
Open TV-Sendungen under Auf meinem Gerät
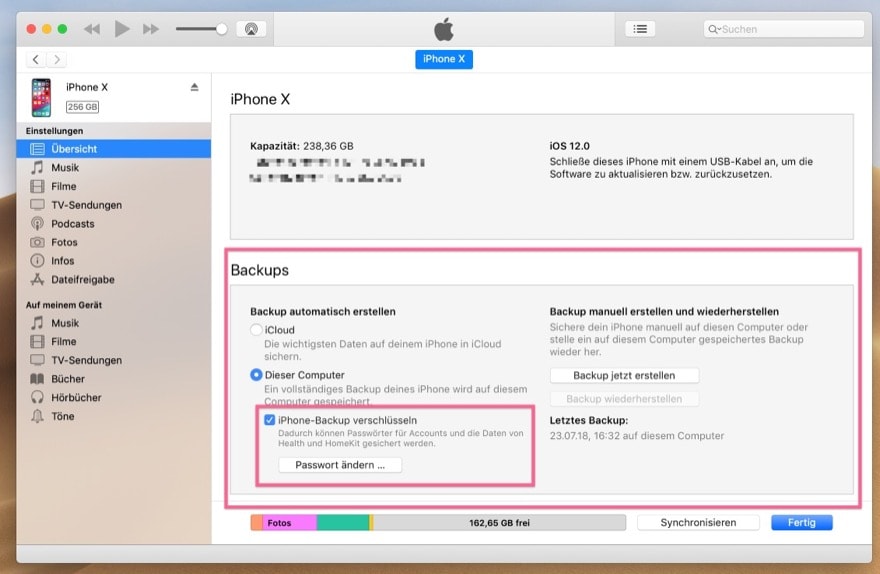(x=114, y=360)
